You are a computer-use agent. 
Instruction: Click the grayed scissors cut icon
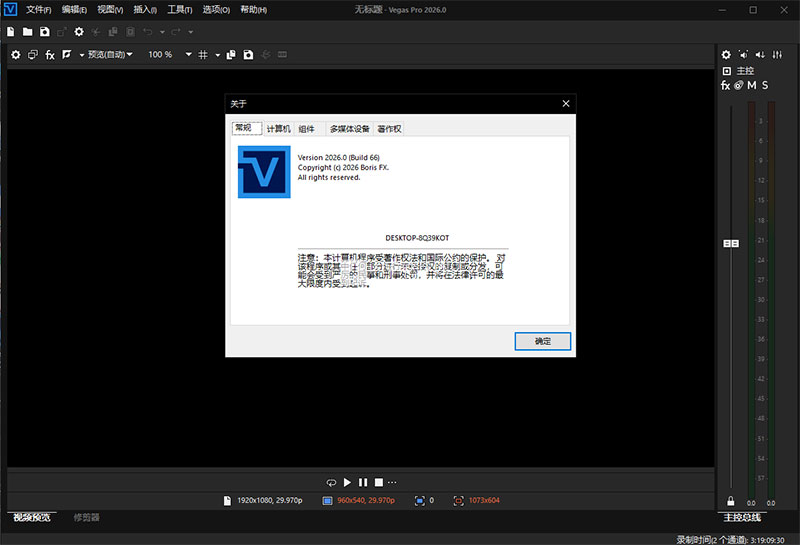tap(96, 32)
